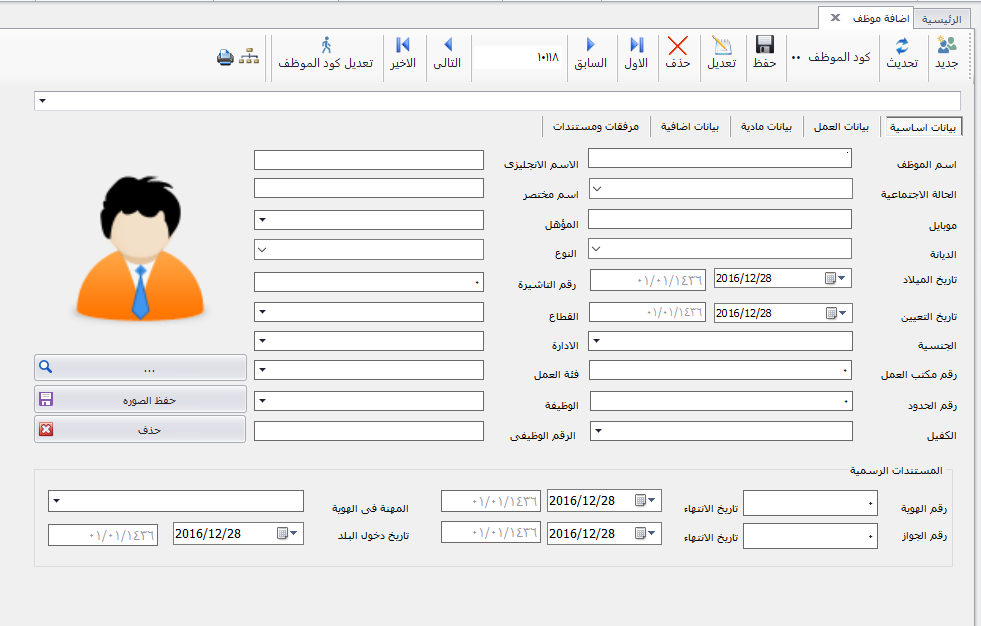
Task: Click inside the الاسم الانجليزى input field
Action: pos(369,159)
